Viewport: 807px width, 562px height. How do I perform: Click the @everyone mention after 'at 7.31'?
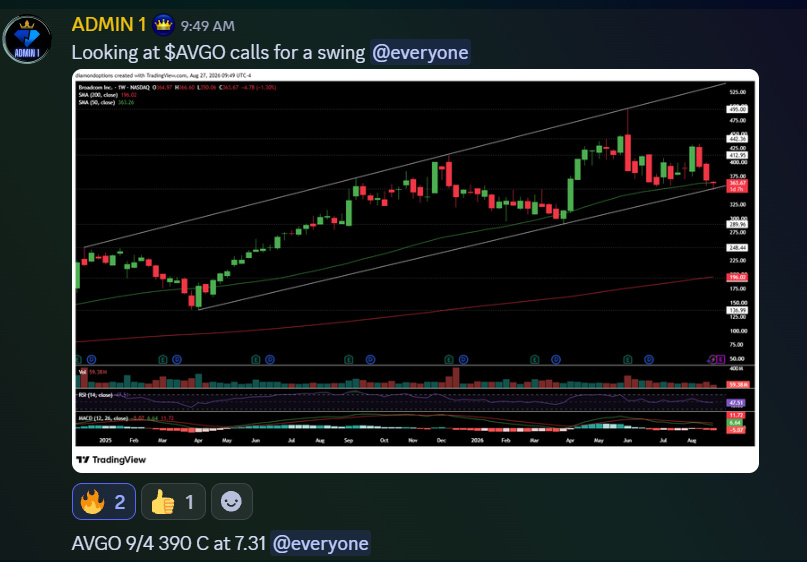tap(320, 543)
